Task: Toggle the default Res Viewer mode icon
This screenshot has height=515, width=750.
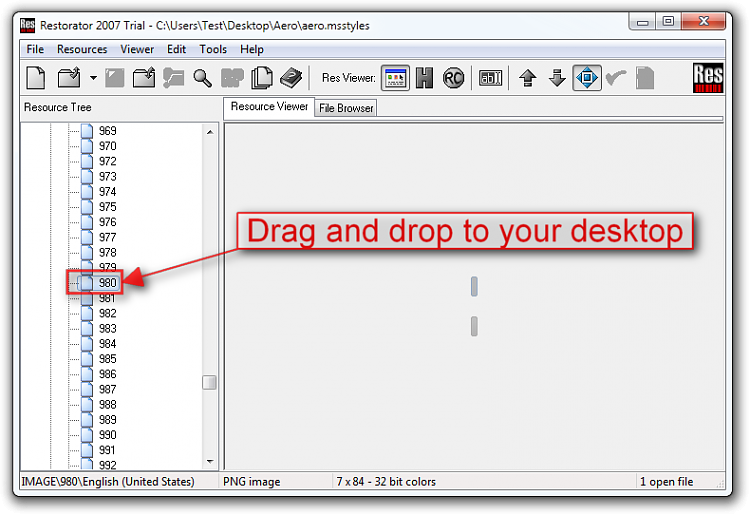Action: pyautogui.click(x=395, y=78)
